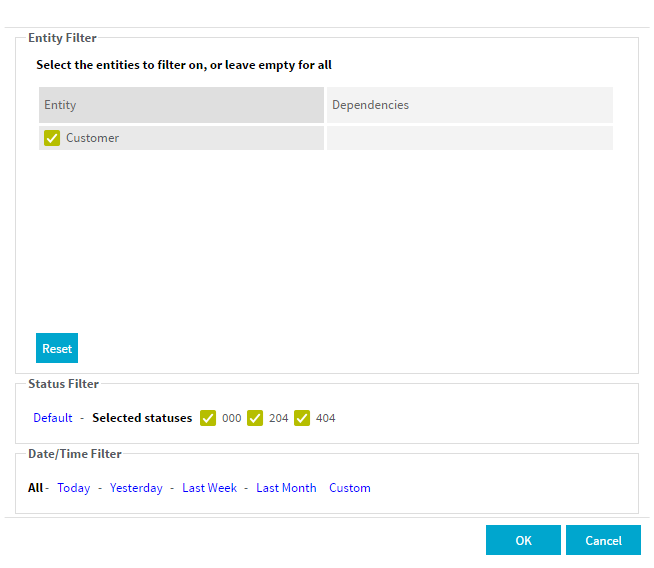The width and height of the screenshot is (654, 568).
Task: Filter by Today
Action: pos(74,488)
